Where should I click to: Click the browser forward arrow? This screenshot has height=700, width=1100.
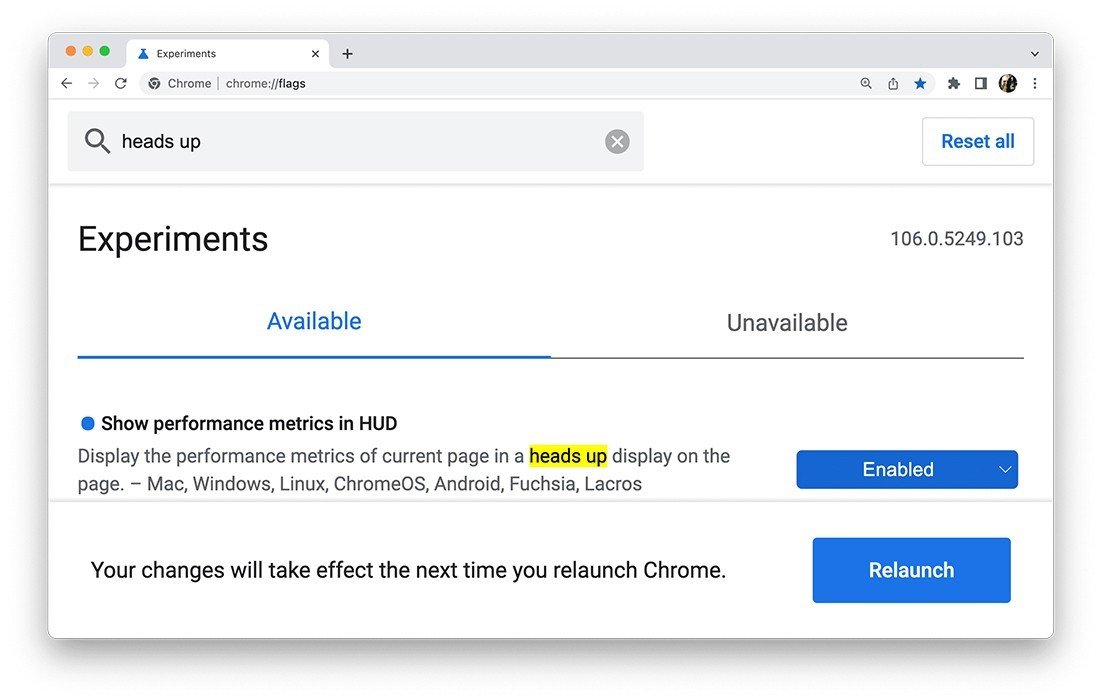tap(93, 83)
